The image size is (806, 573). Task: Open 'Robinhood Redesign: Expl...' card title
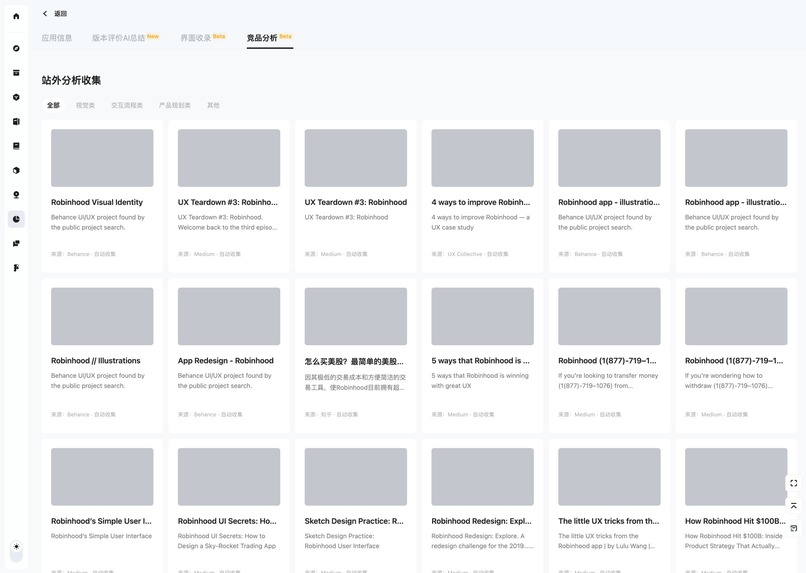tap(482, 521)
